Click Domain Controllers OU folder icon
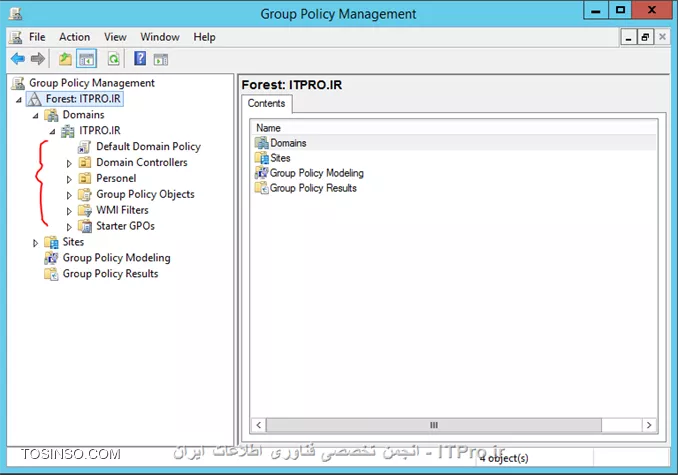Image resolution: width=678 pixels, height=475 pixels. coord(85,163)
